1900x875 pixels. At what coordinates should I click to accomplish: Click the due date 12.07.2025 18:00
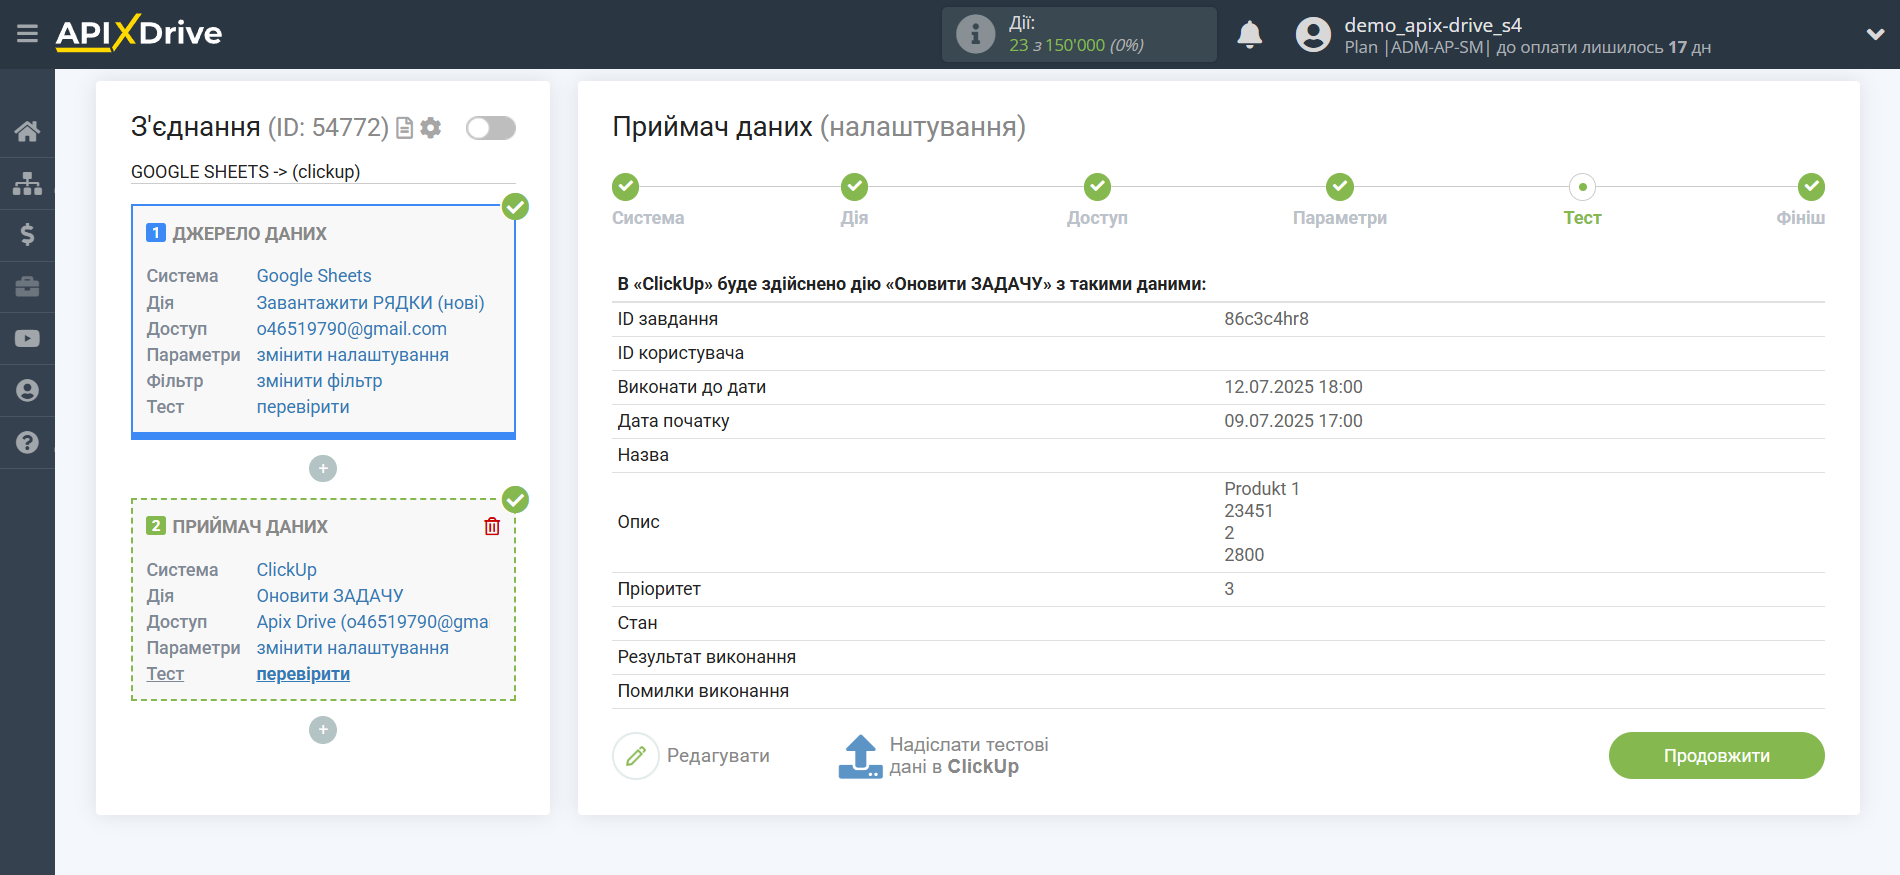click(1293, 387)
